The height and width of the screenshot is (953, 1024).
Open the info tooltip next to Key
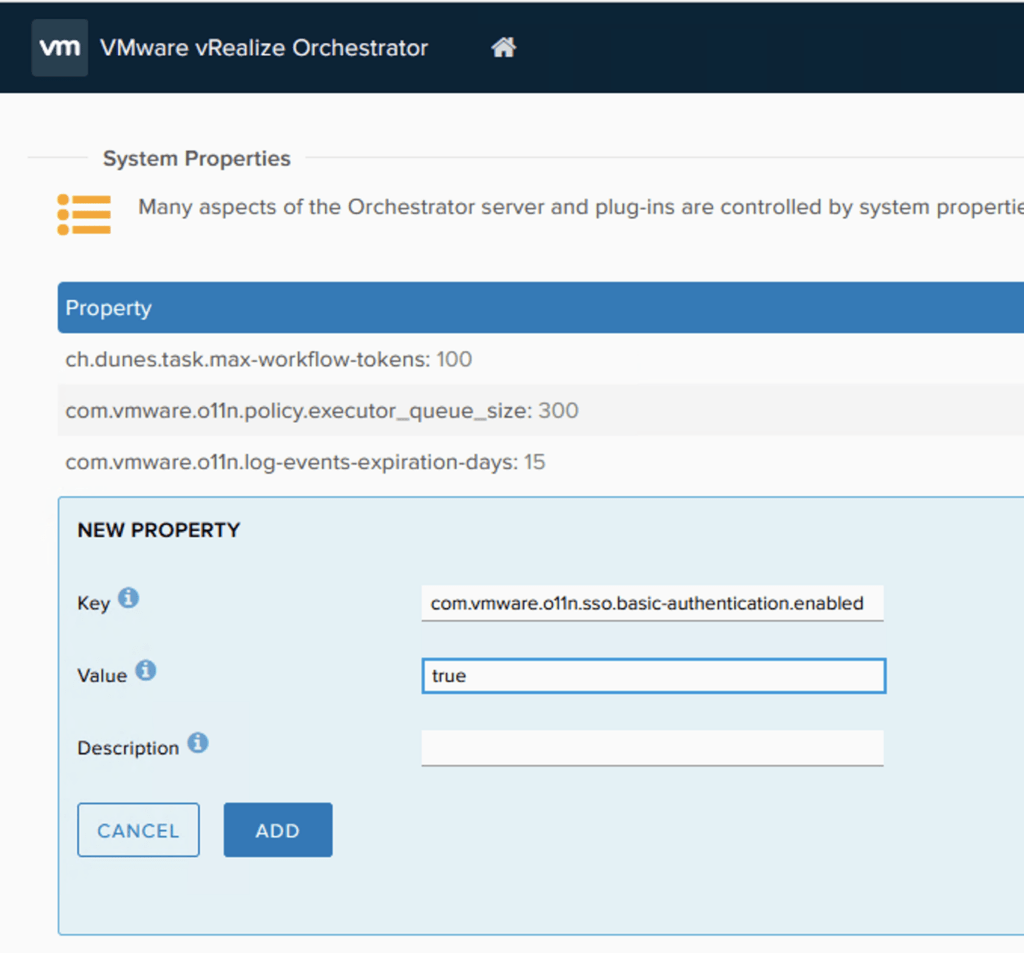(128, 598)
